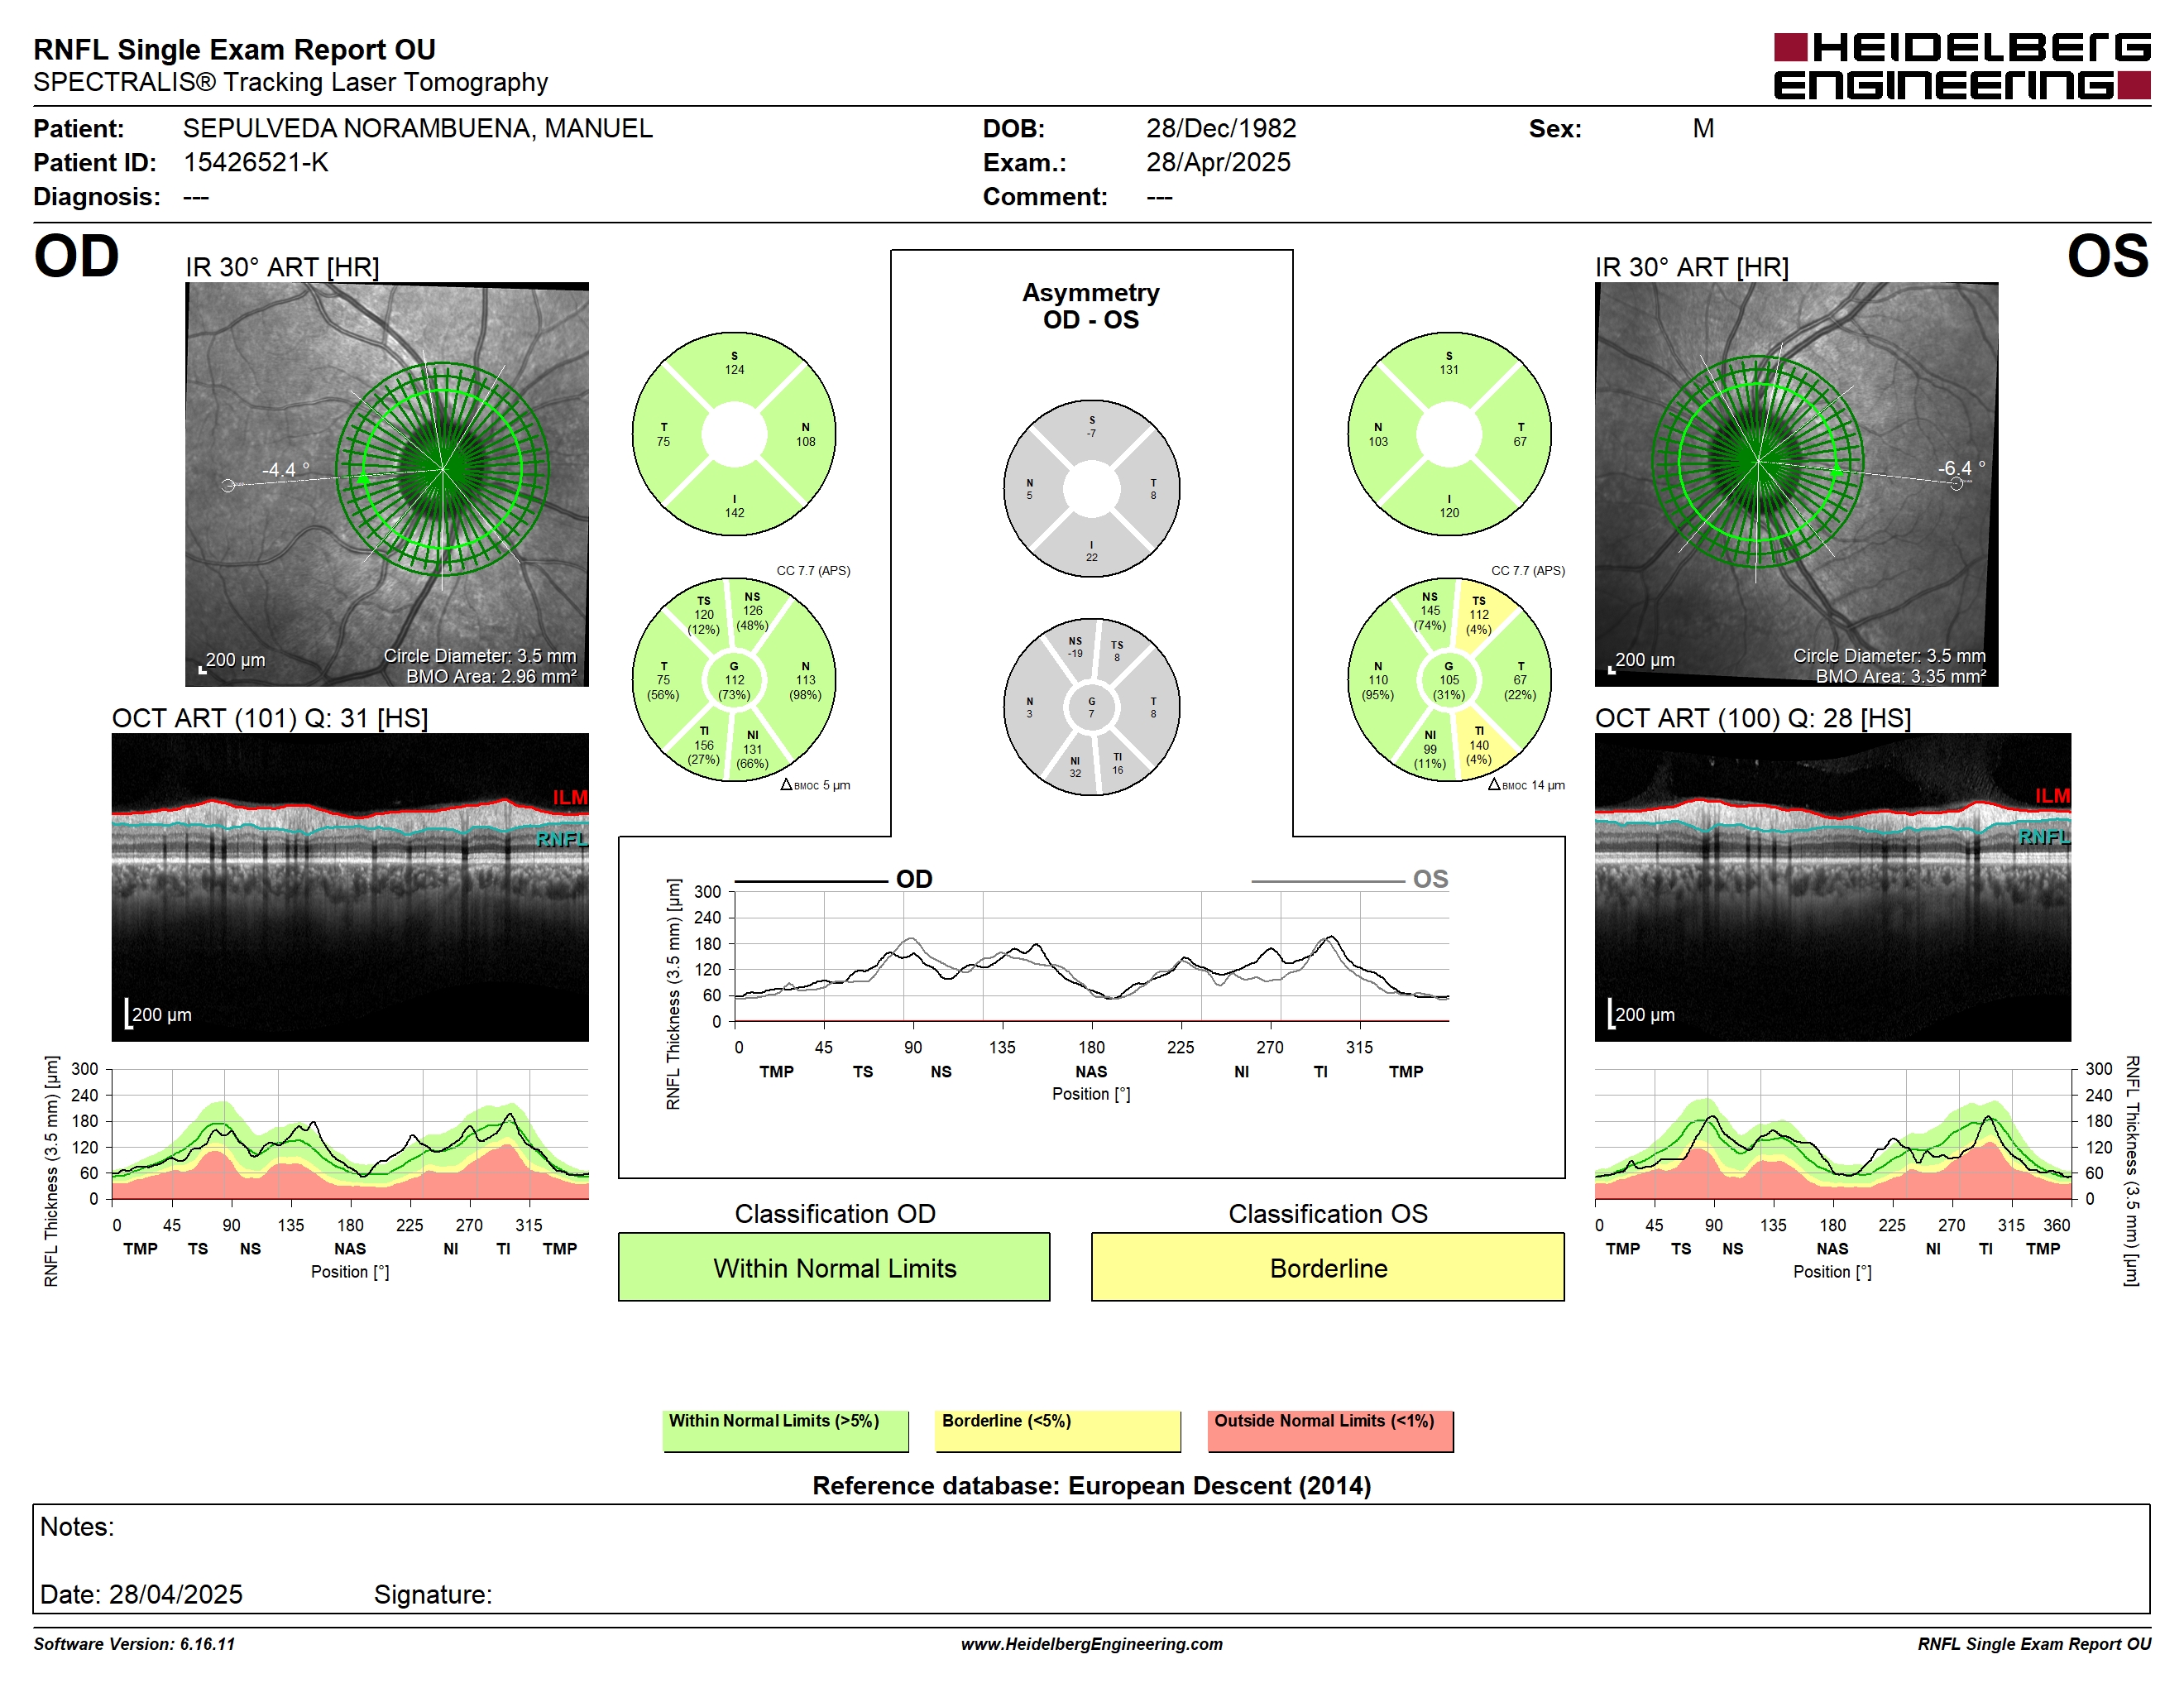The width and height of the screenshot is (2184, 1688).
Task: Click the DOB value 28/Dec/1982
Action: point(1221,128)
